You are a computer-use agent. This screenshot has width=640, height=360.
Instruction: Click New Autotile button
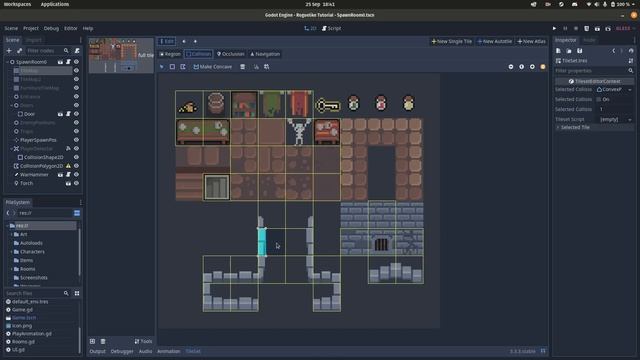495,41
